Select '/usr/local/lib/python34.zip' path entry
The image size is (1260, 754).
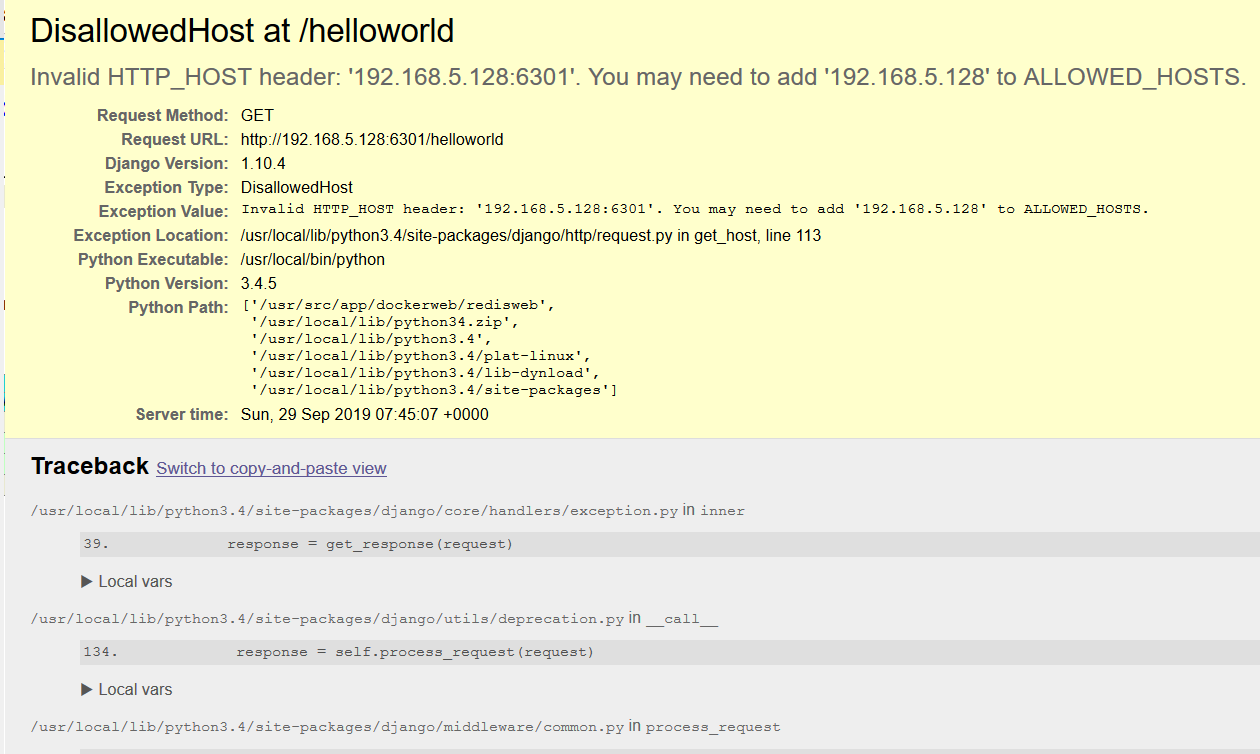point(386,322)
